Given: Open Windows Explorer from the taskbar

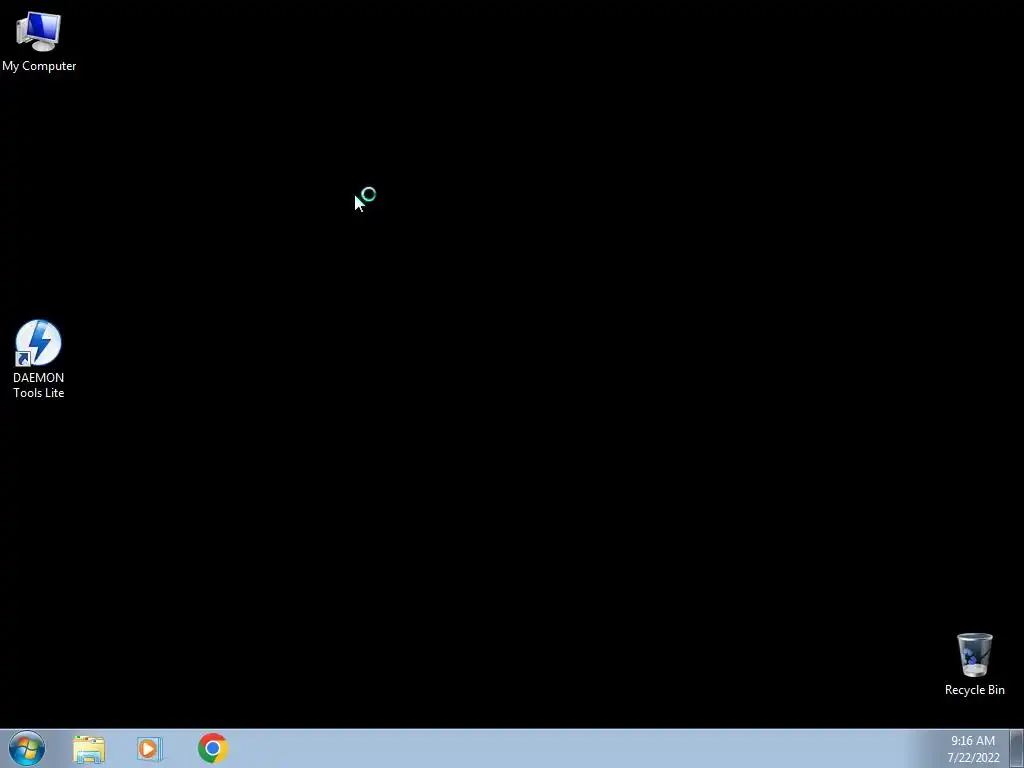Looking at the screenshot, I should pos(89,749).
